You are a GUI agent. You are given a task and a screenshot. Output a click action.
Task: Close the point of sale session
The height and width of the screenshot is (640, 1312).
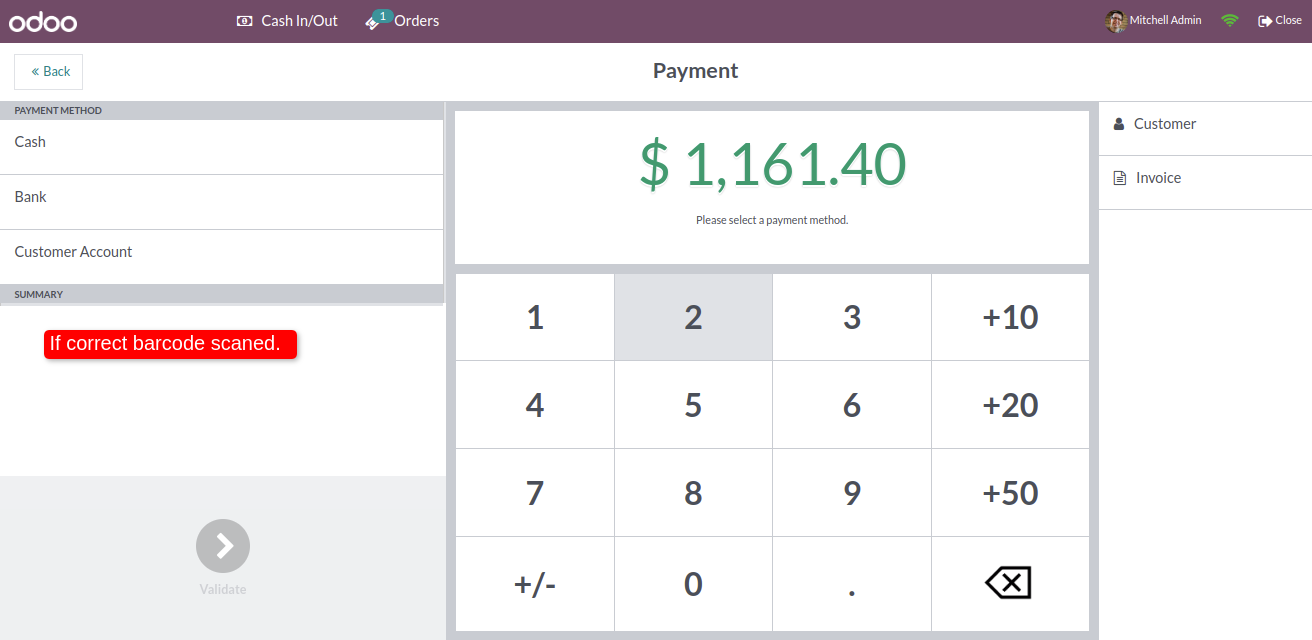1280,20
